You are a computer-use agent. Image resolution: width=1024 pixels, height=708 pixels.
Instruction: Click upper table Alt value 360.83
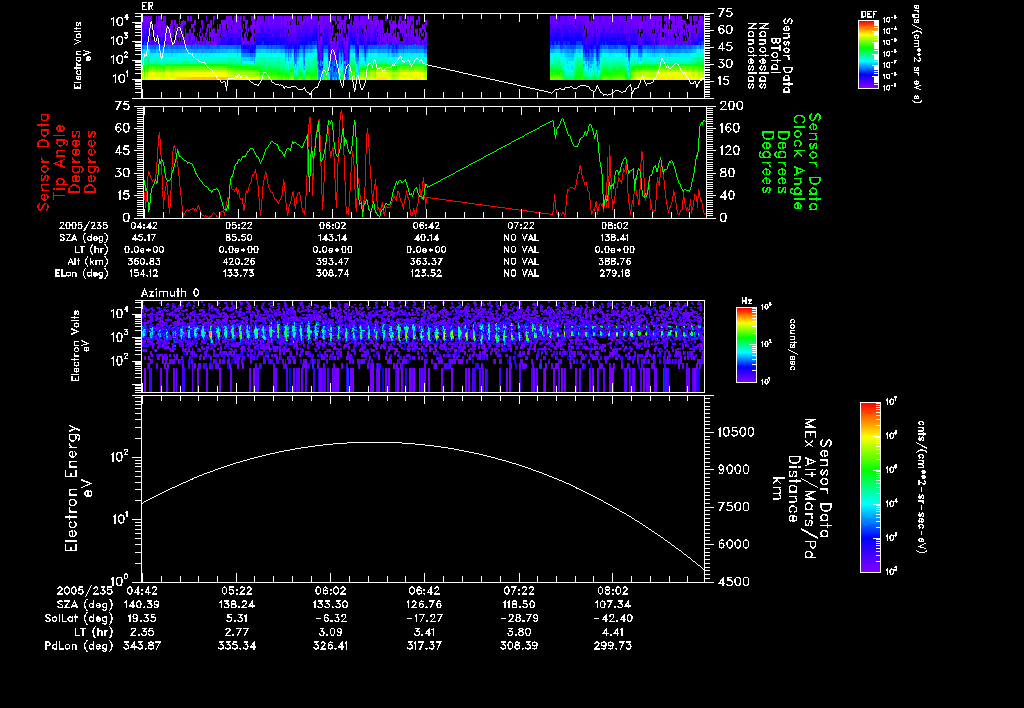(144, 261)
